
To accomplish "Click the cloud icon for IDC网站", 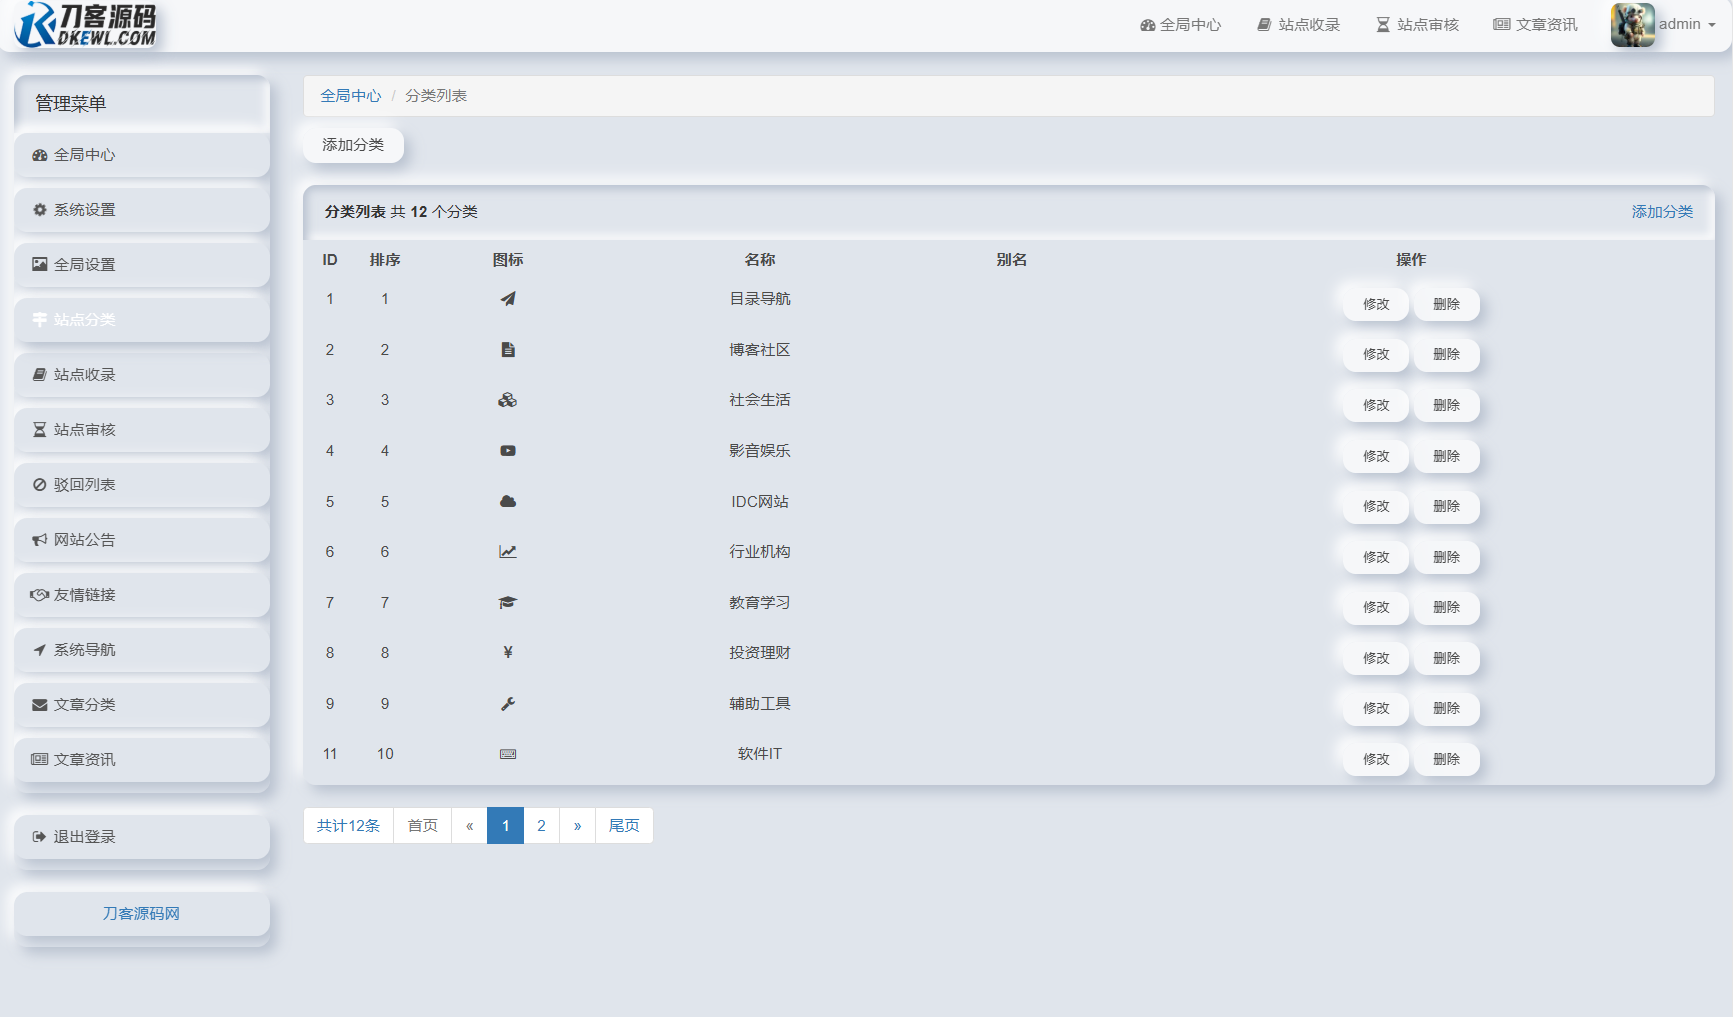I will click(x=508, y=501).
